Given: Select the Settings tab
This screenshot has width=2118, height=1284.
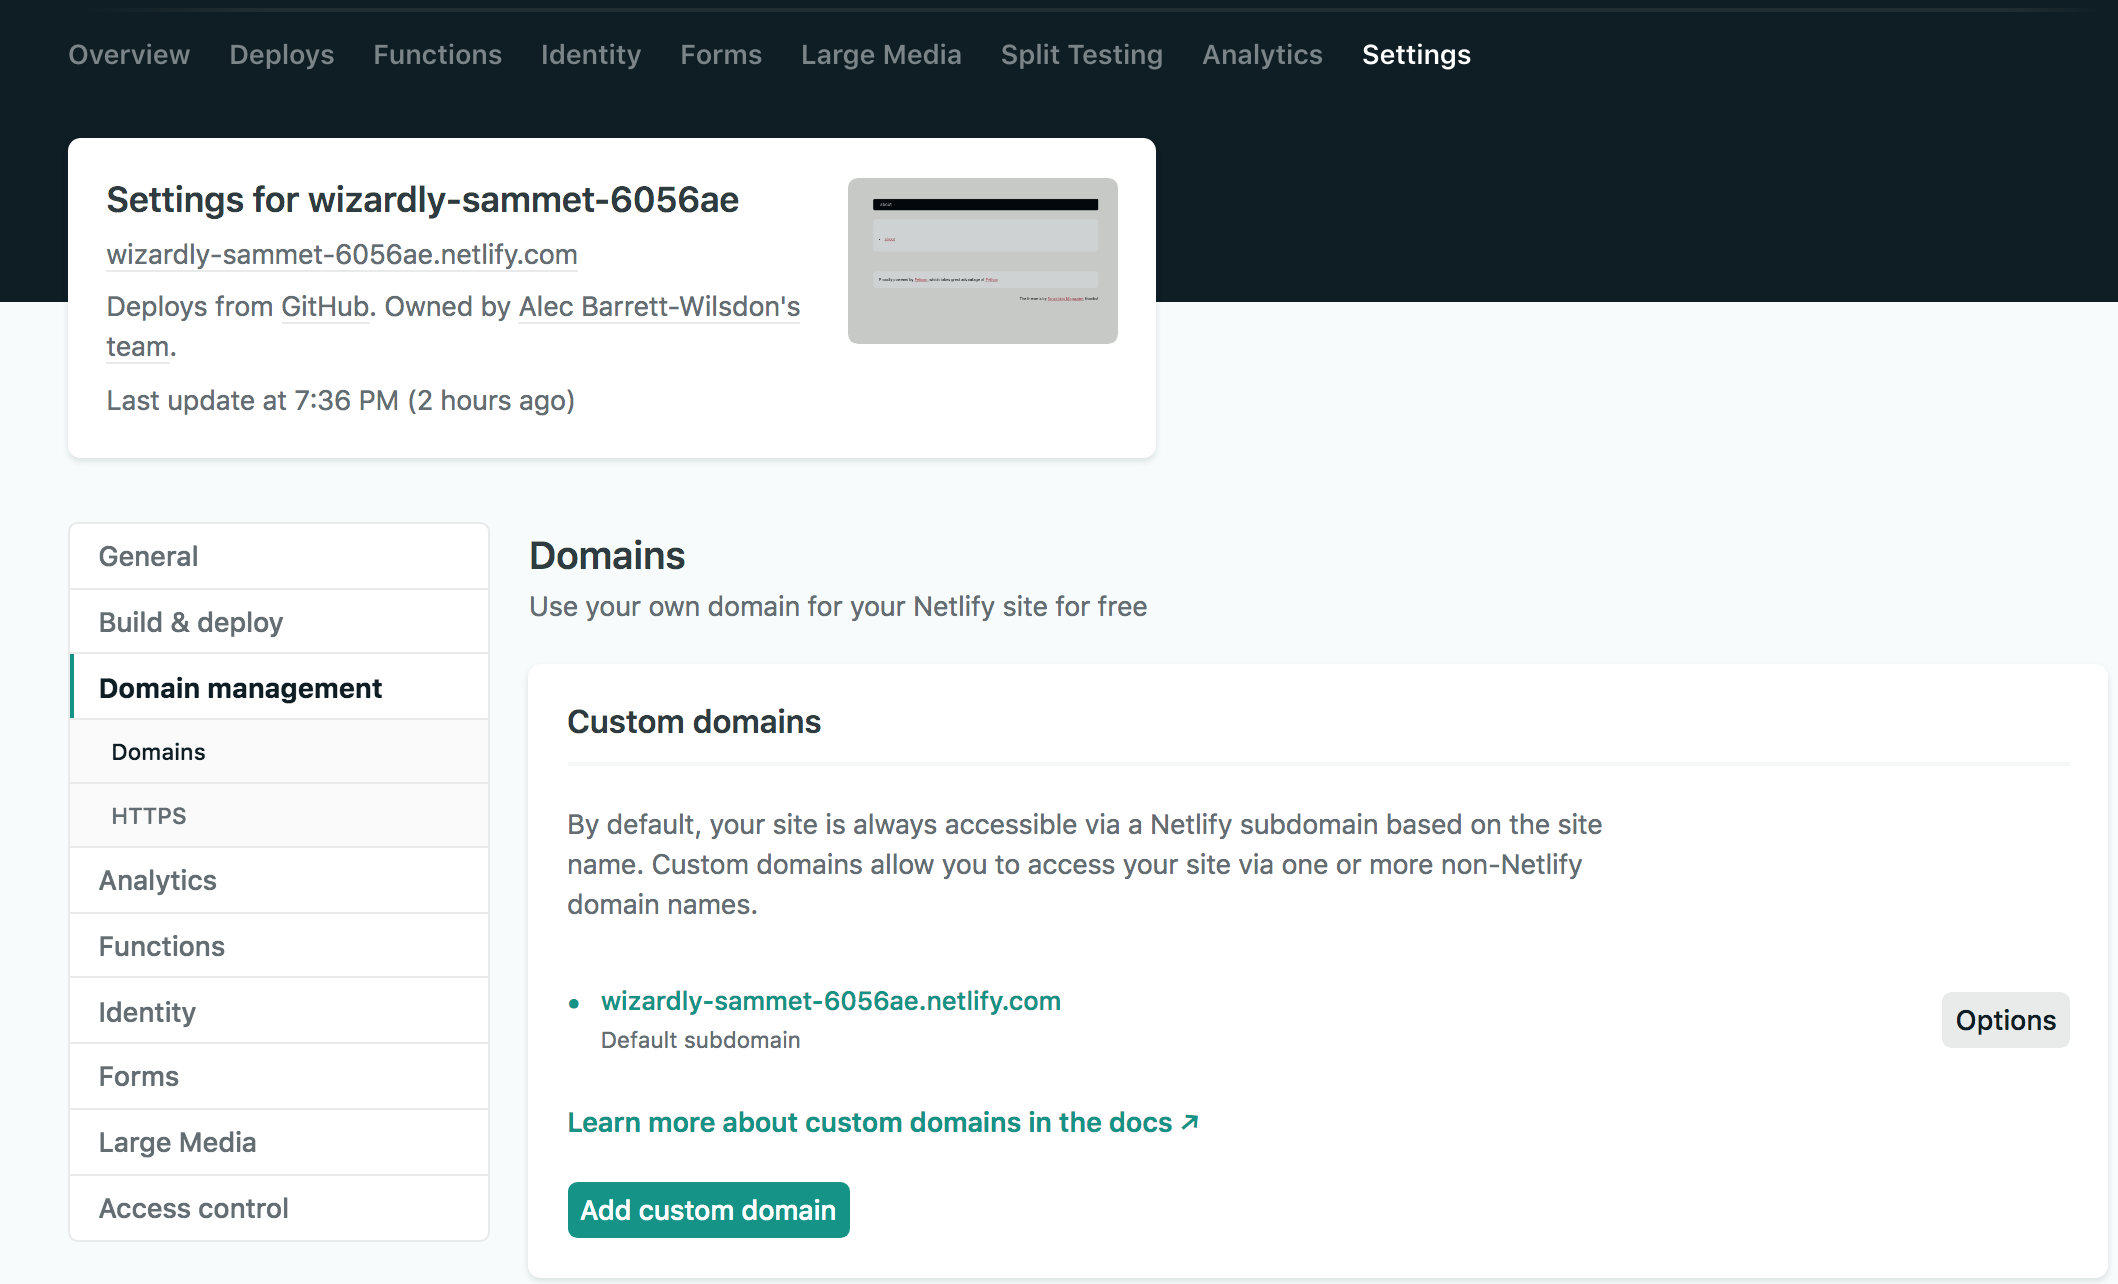Looking at the screenshot, I should coord(1416,55).
